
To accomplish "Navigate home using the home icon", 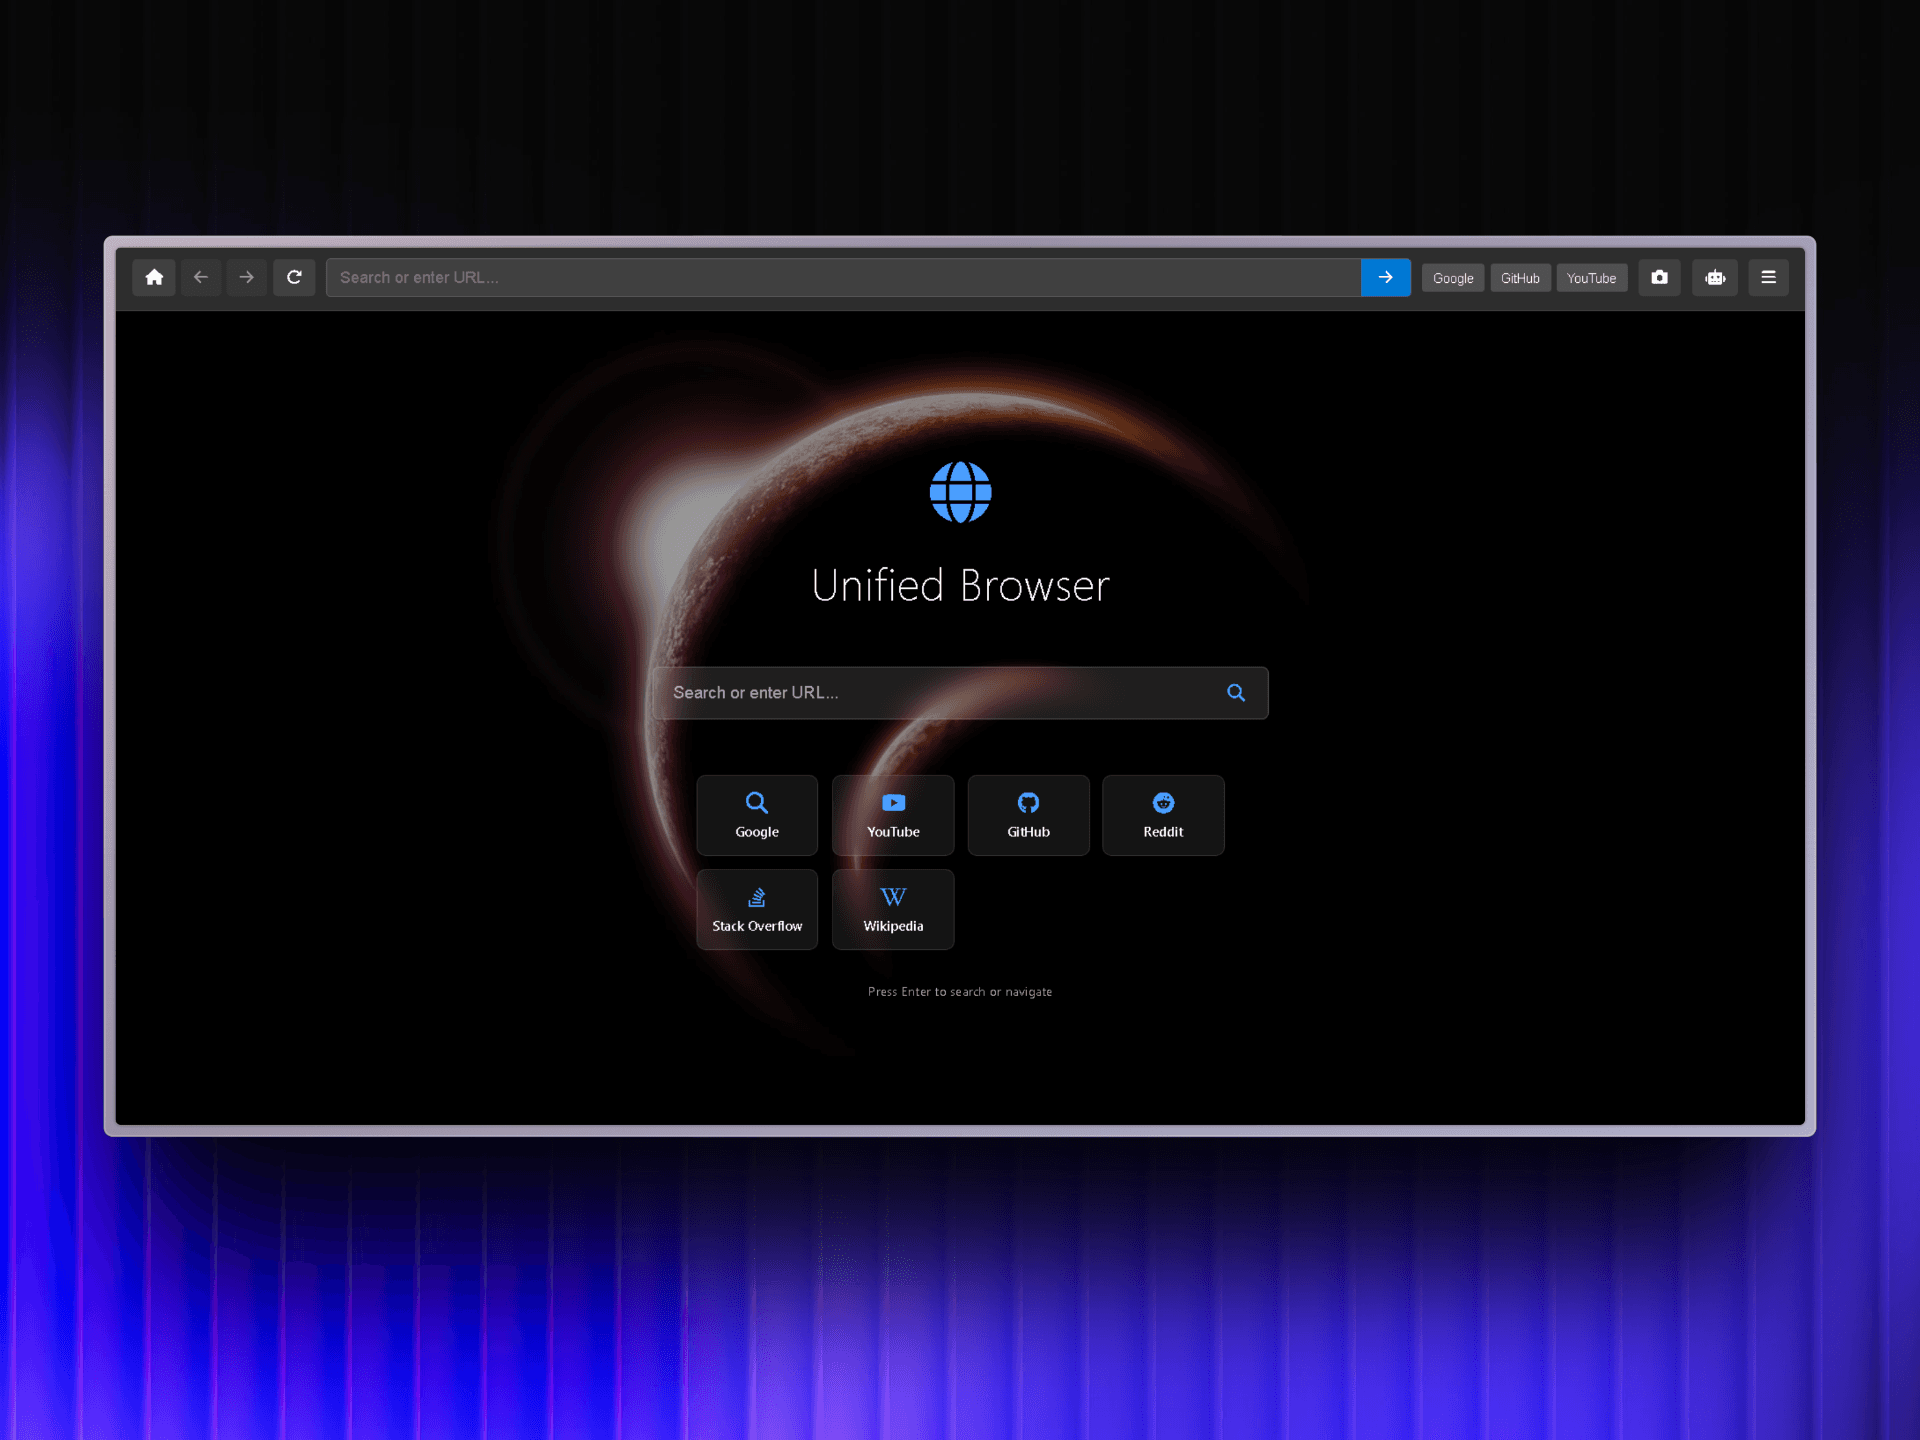I will click(154, 277).
